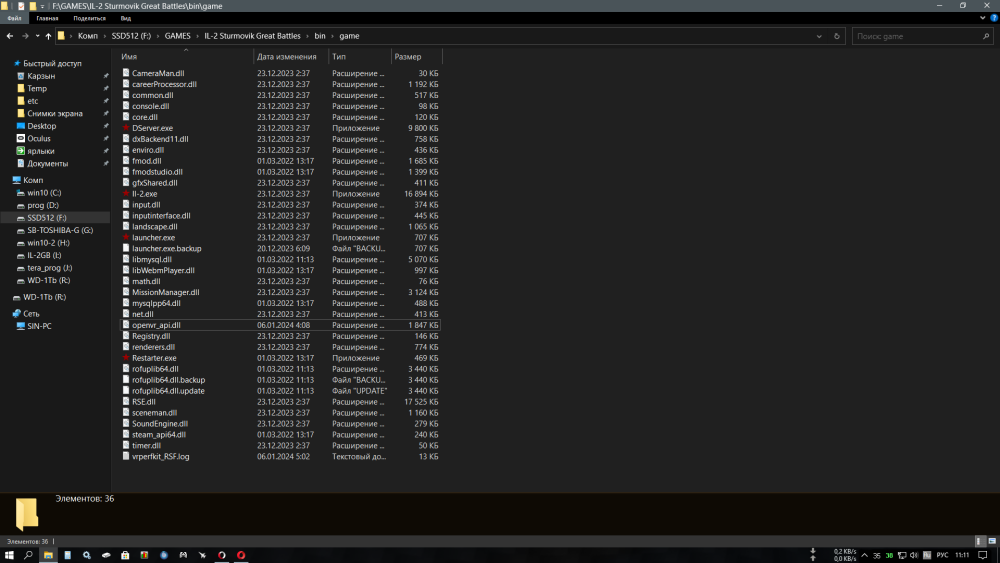Open the Windows Start menu
Image resolution: width=1000 pixels, height=563 pixels.
coord(9,555)
